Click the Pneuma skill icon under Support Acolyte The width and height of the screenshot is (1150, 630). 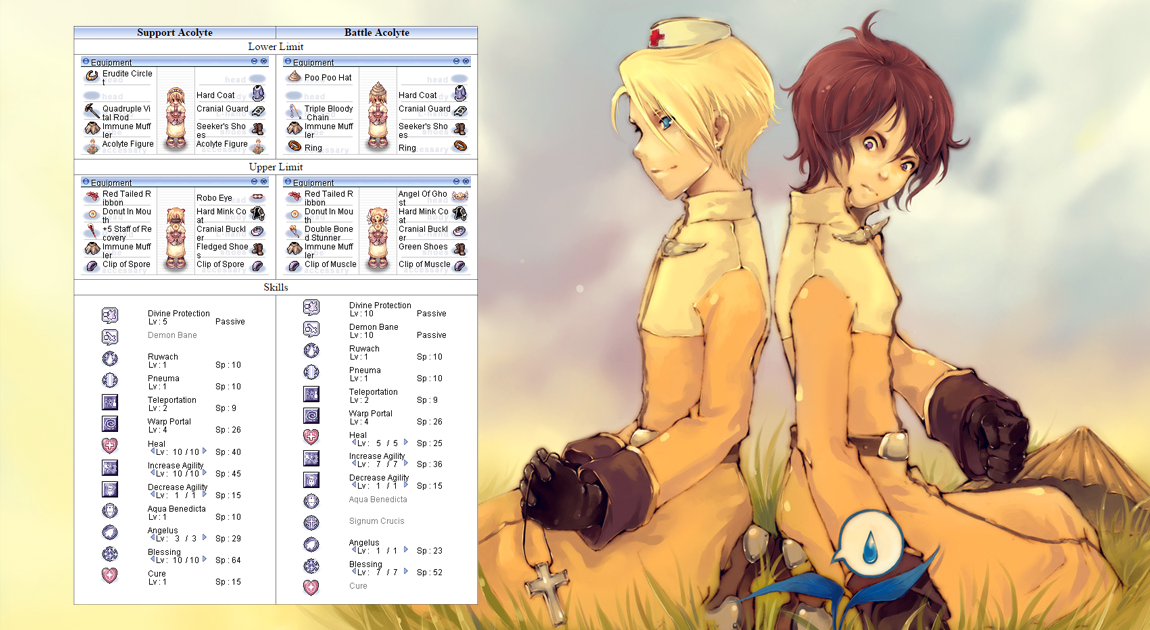click(109, 380)
